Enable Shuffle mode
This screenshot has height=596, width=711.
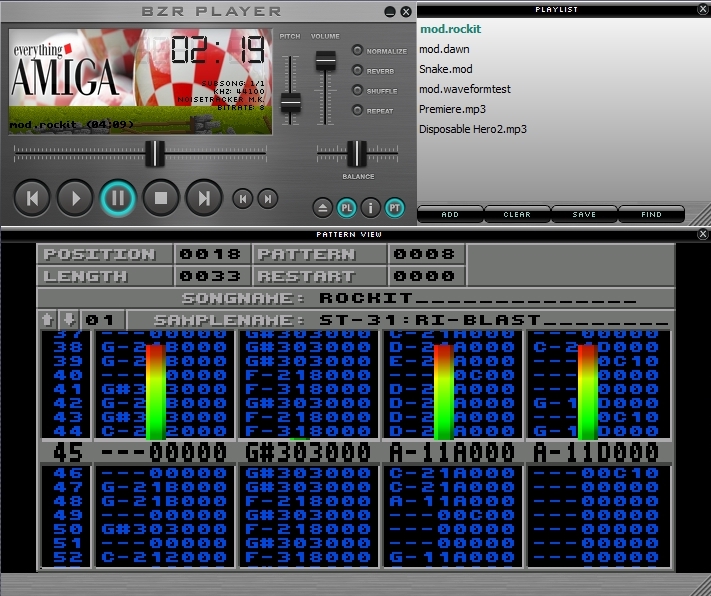358,90
